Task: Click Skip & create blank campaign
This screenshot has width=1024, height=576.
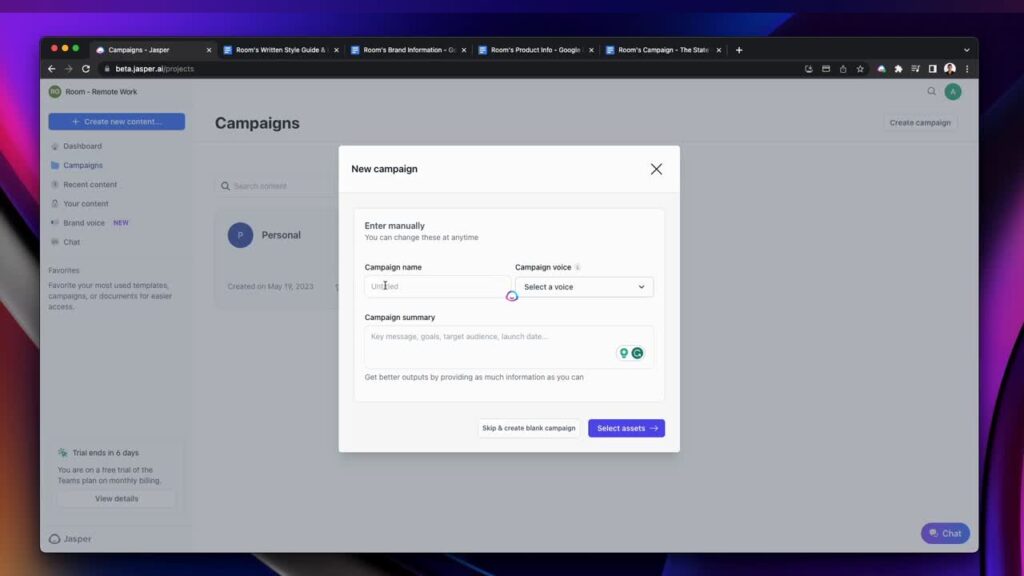Action: (528, 428)
